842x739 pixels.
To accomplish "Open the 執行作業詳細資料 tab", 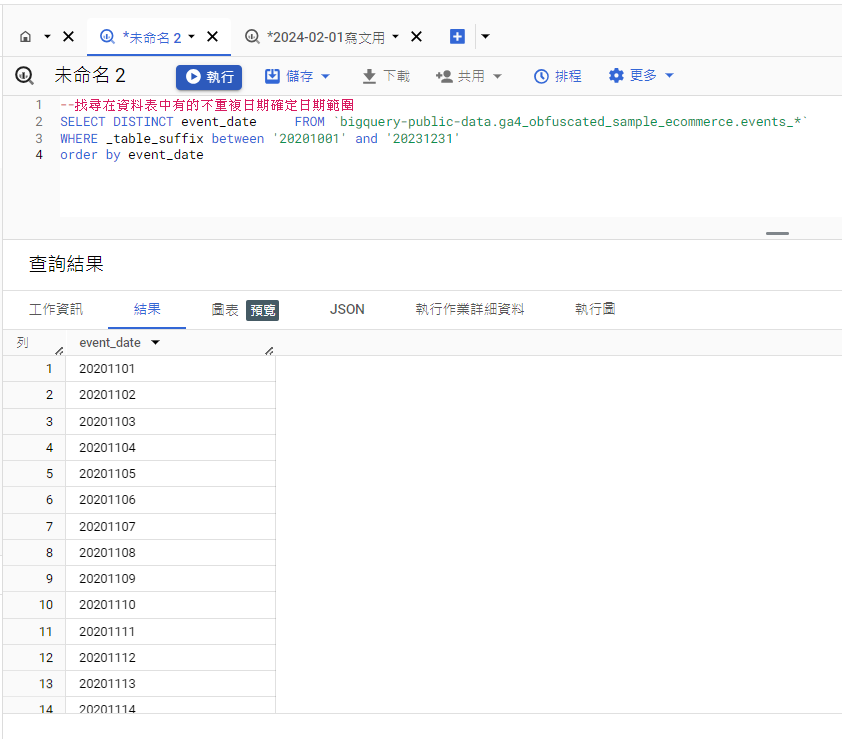I will [x=470, y=309].
